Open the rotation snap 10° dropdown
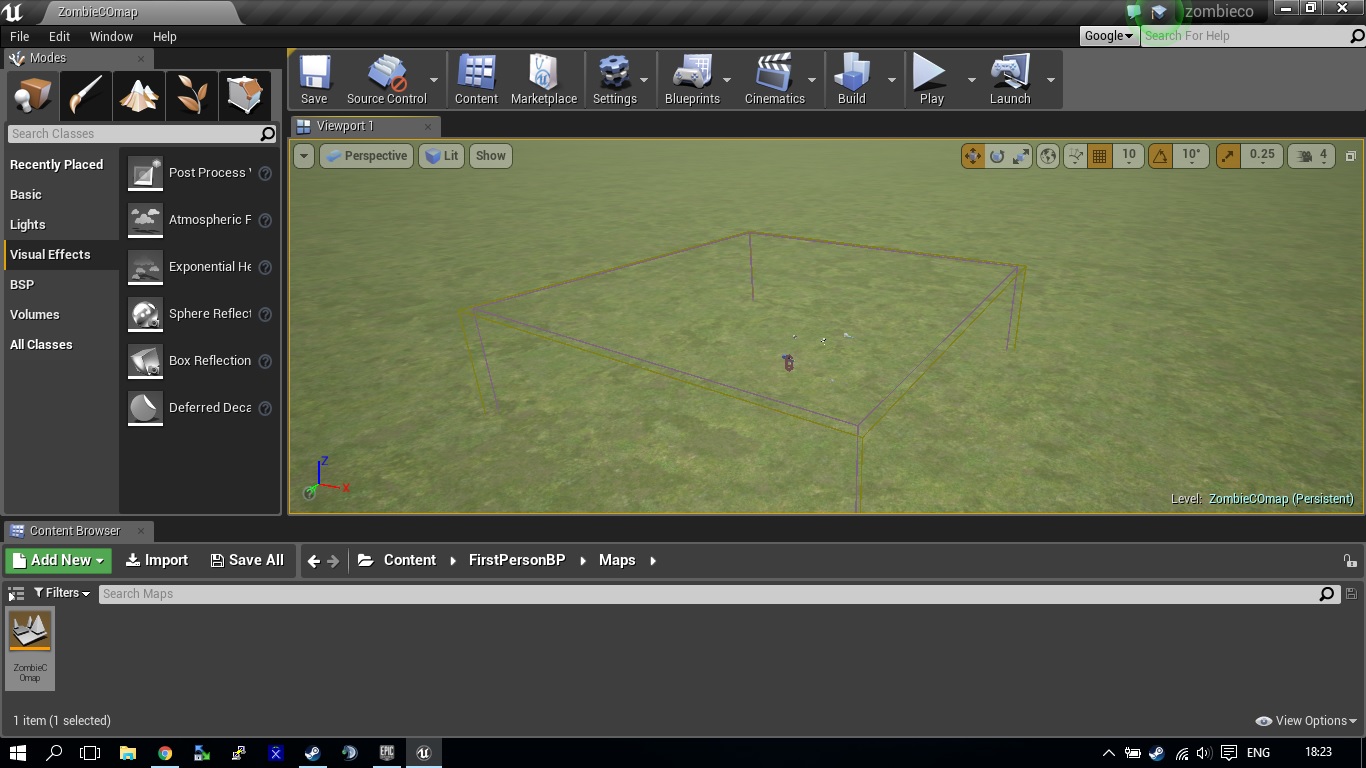The height and width of the screenshot is (768, 1366). tap(1191, 156)
